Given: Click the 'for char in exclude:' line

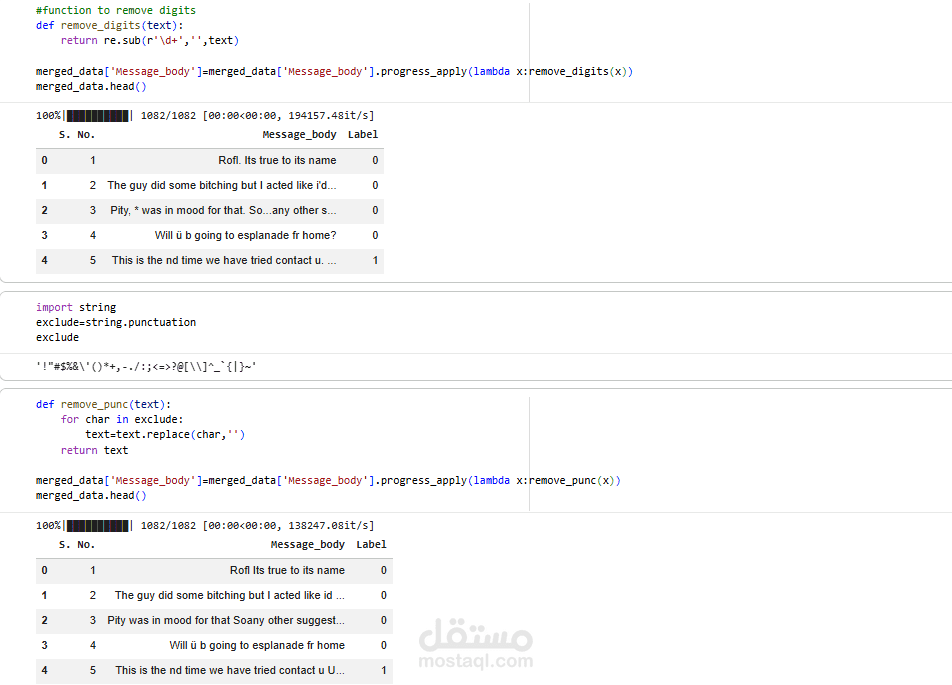Looking at the screenshot, I should coord(121,420).
